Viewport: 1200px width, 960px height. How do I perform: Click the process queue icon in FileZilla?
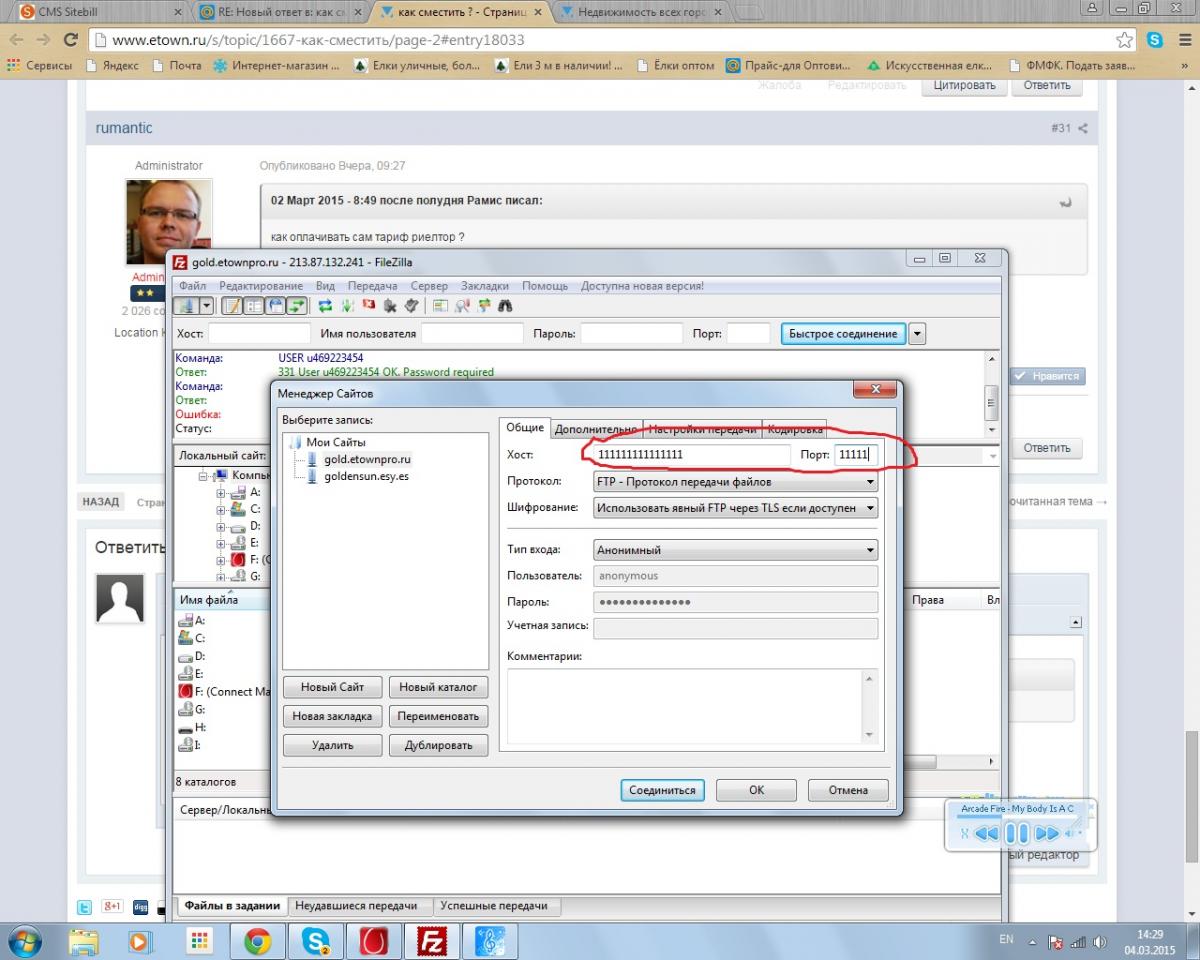pyautogui.click(x=349, y=306)
